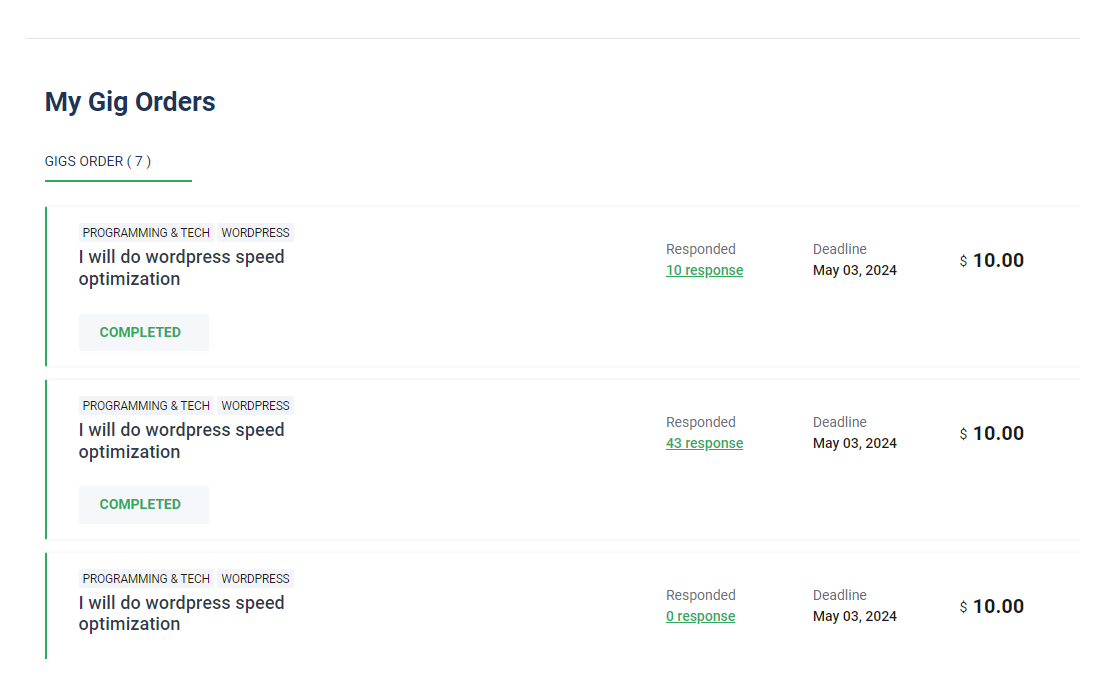Image resolution: width=1112 pixels, height=696 pixels.
Task: Click $10.00 price on the 10-response order
Action: point(992,261)
